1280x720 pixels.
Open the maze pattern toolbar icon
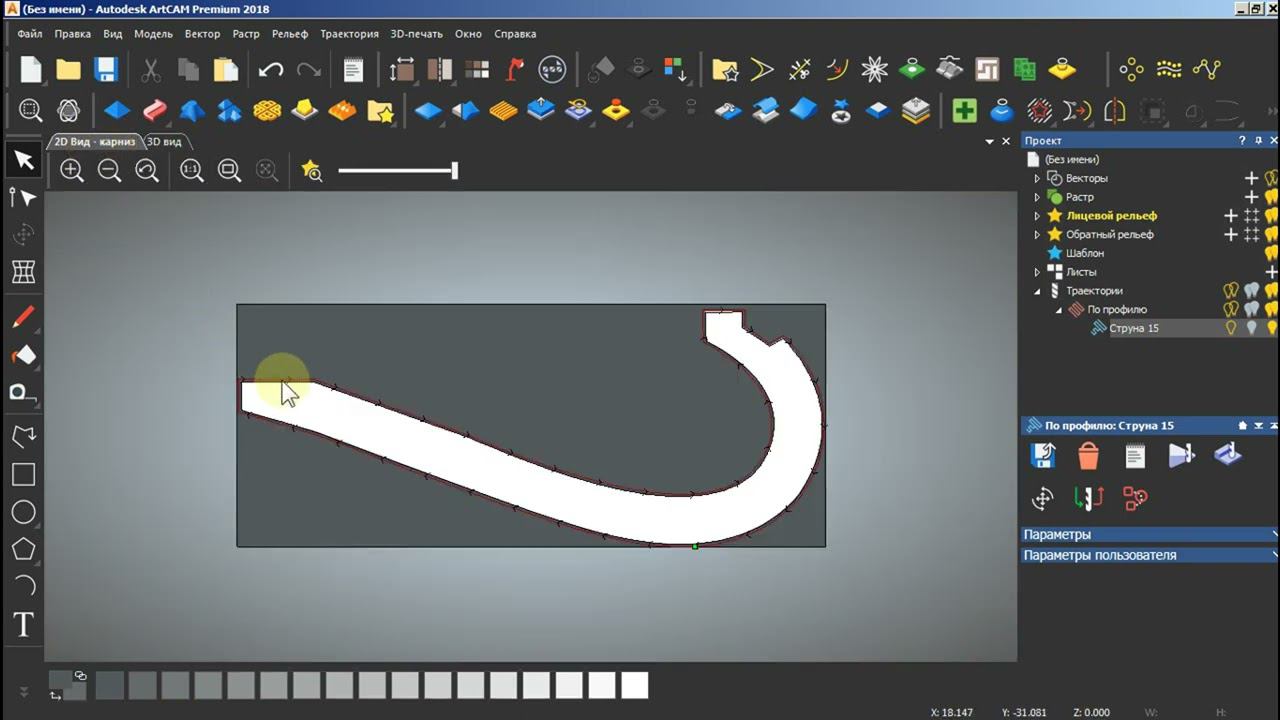987,69
